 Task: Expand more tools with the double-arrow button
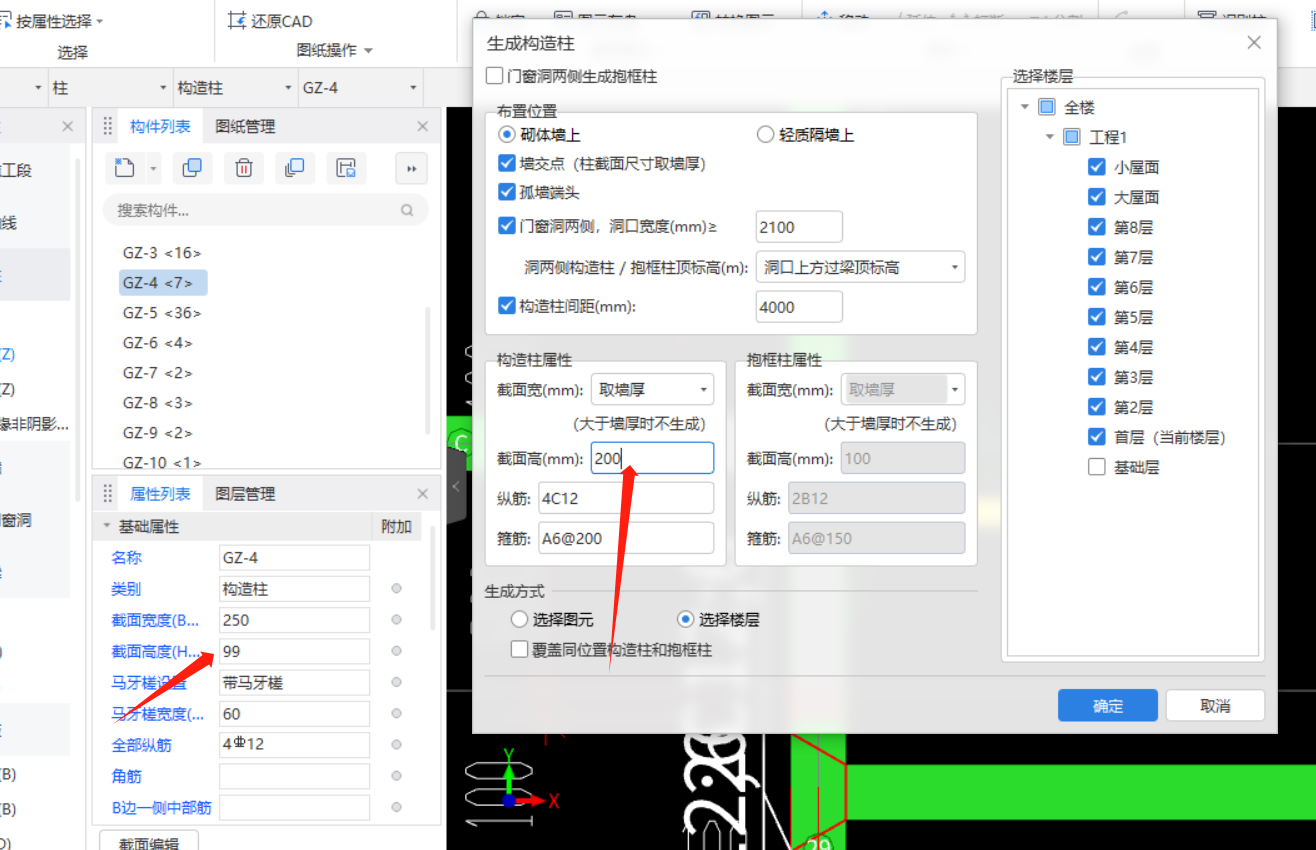point(411,169)
